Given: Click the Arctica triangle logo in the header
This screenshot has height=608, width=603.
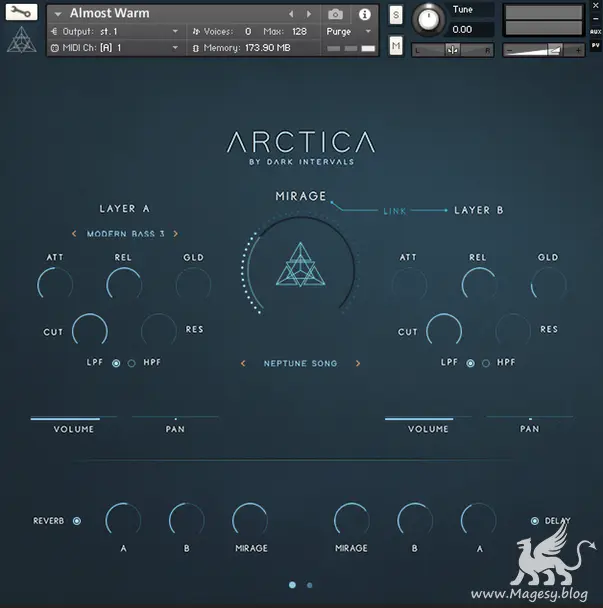Looking at the screenshot, I should pyautogui.click(x=22, y=40).
